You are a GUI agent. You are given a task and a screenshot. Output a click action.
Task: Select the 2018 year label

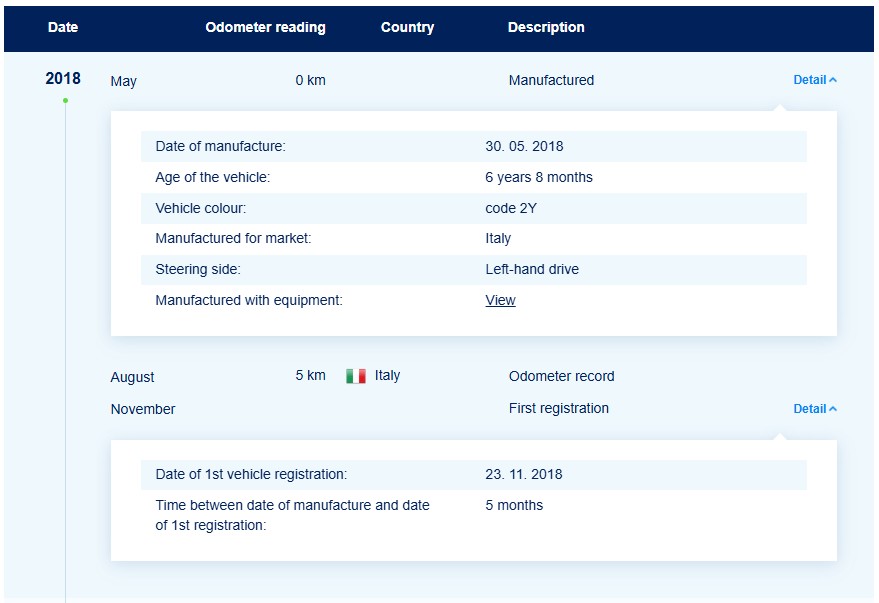[63, 78]
